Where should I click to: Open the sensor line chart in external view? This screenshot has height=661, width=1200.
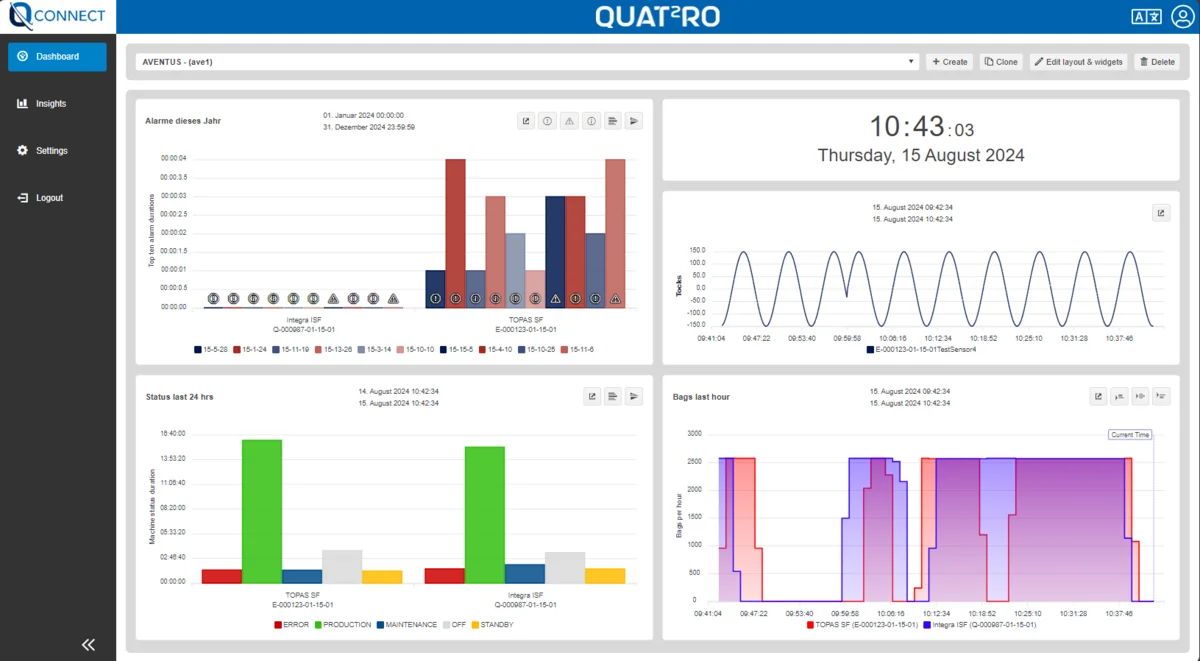pos(1160,213)
